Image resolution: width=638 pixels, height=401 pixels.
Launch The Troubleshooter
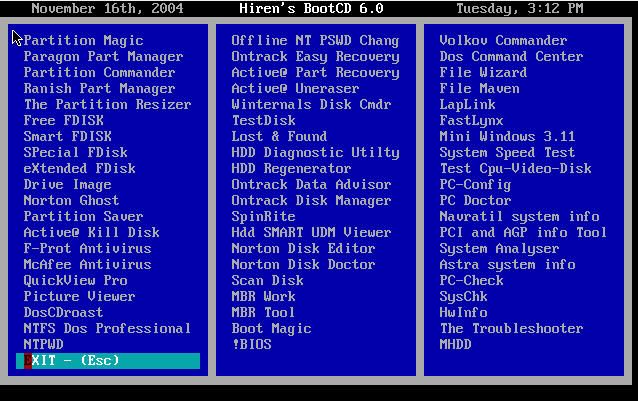[511, 328]
